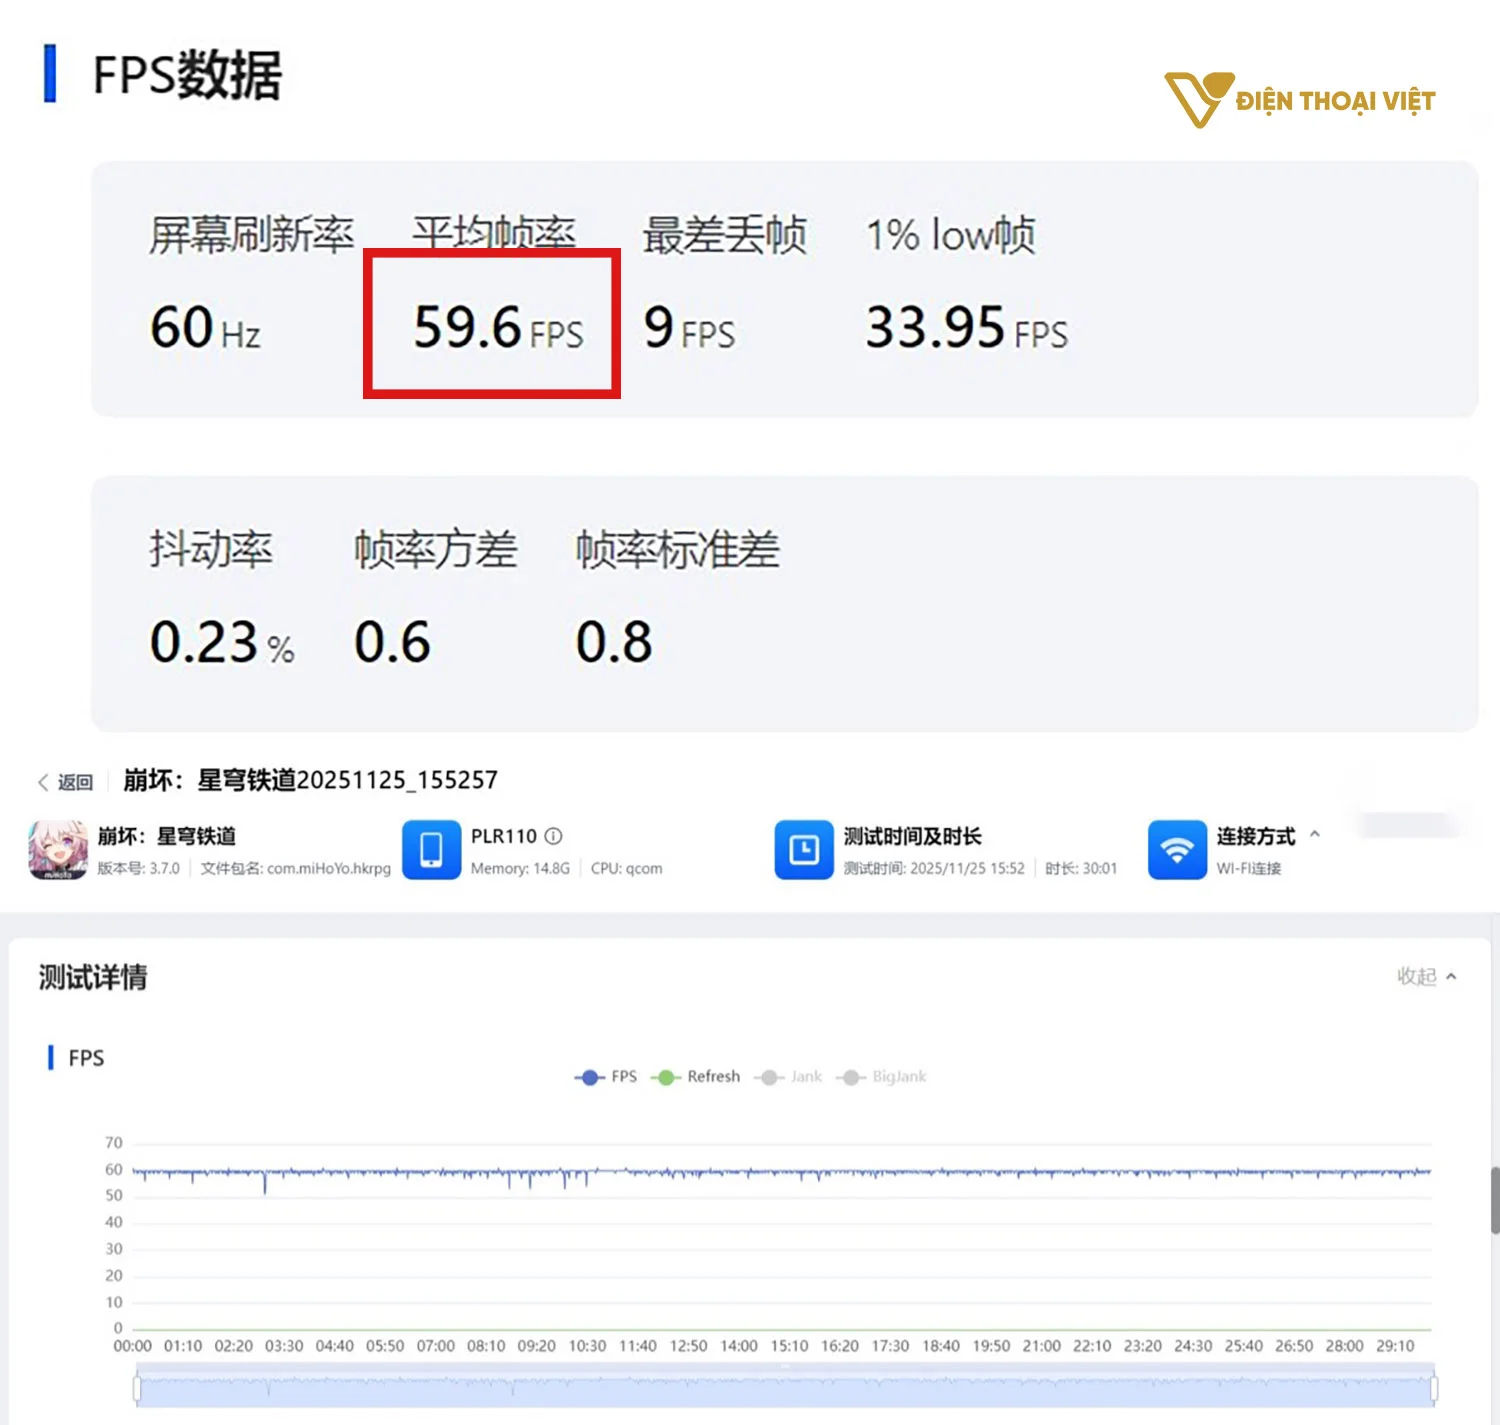Click the Honkai Star Rail game icon
1500x1425 pixels.
pyautogui.click(x=57, y=850)
